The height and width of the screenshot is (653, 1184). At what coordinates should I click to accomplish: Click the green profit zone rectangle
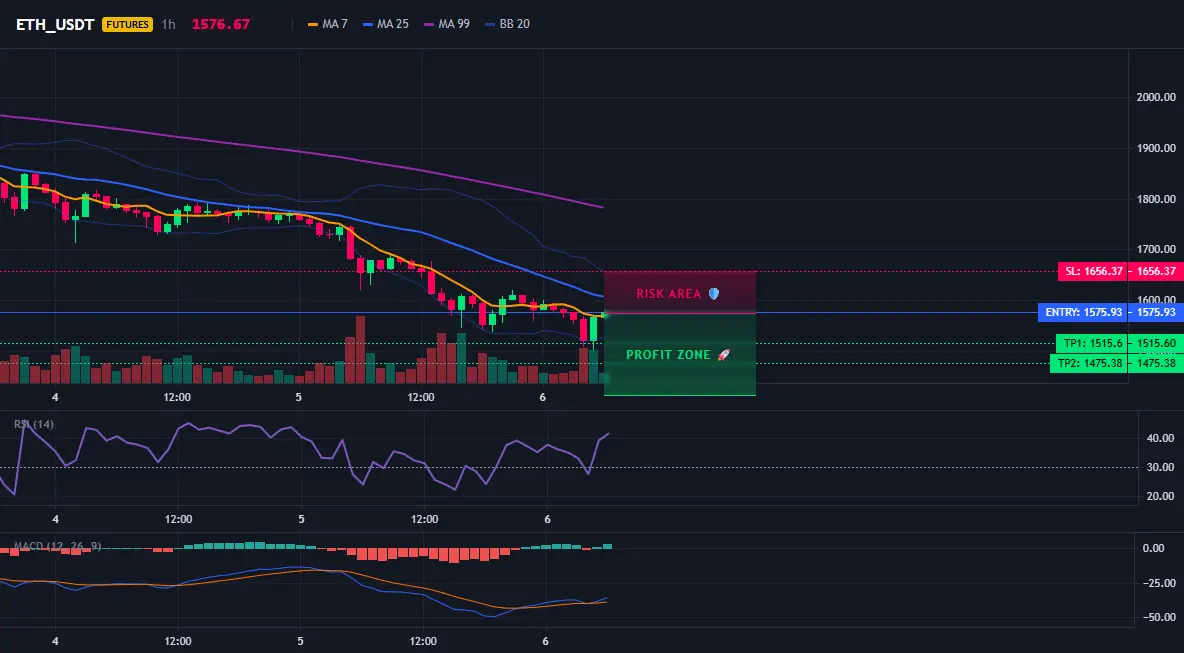680,354
